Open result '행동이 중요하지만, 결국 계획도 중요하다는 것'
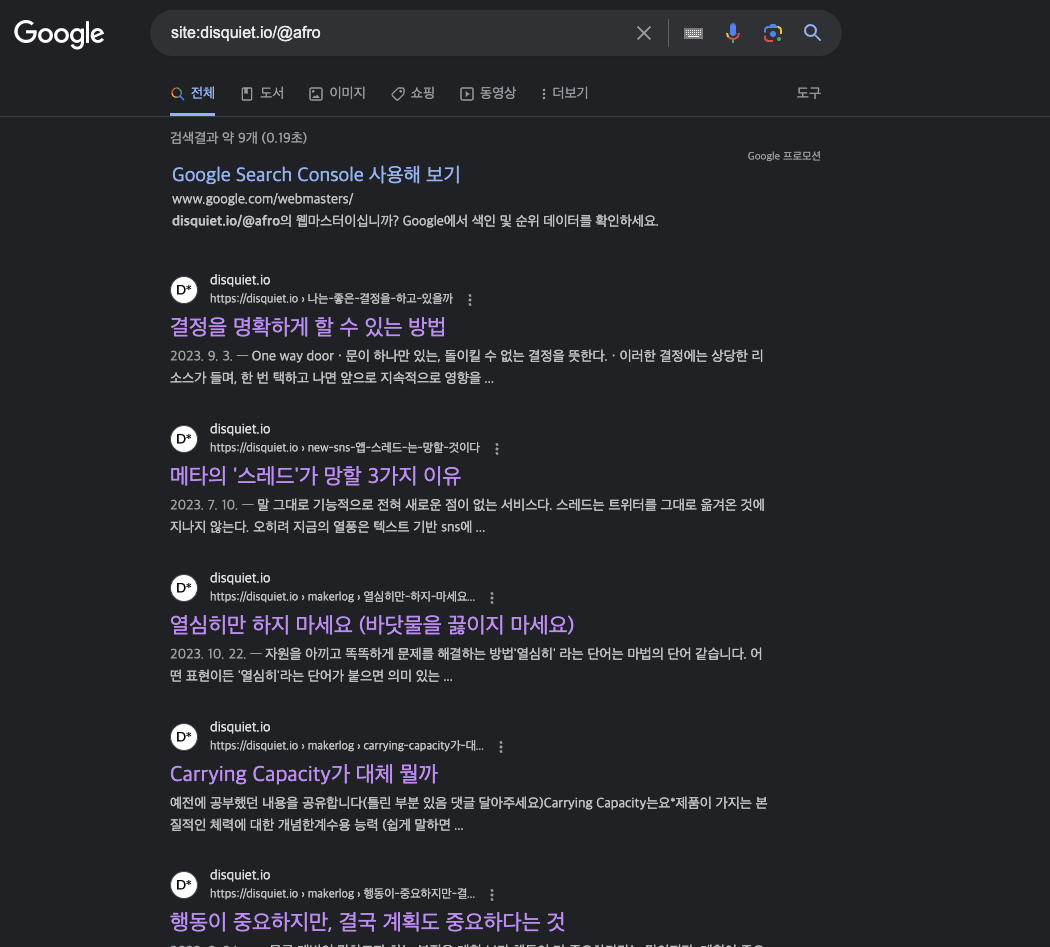Screen dimensions: 1050x947 pyautogui.click(x=367, y=922)
